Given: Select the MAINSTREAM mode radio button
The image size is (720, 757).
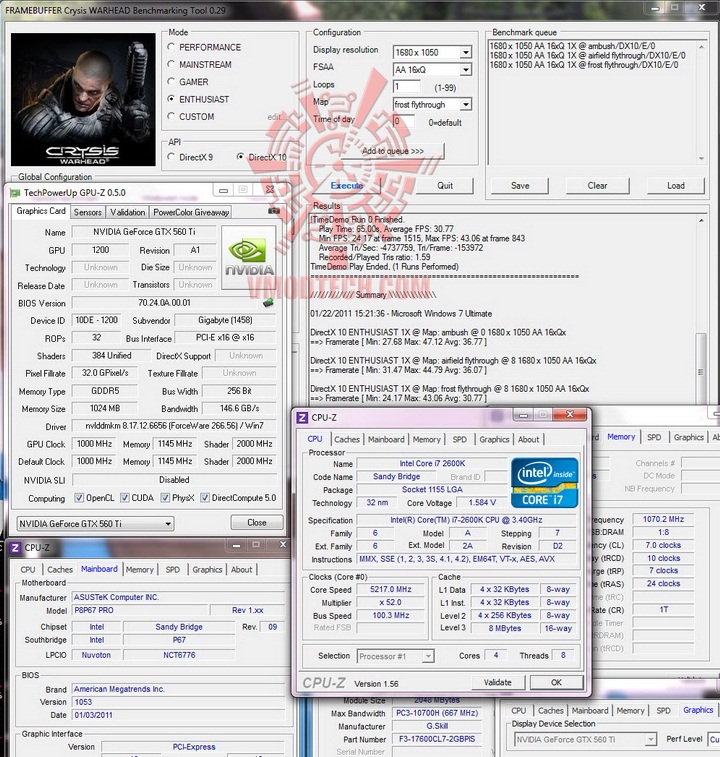Looking at the screenshot, I should coord(171,64).
